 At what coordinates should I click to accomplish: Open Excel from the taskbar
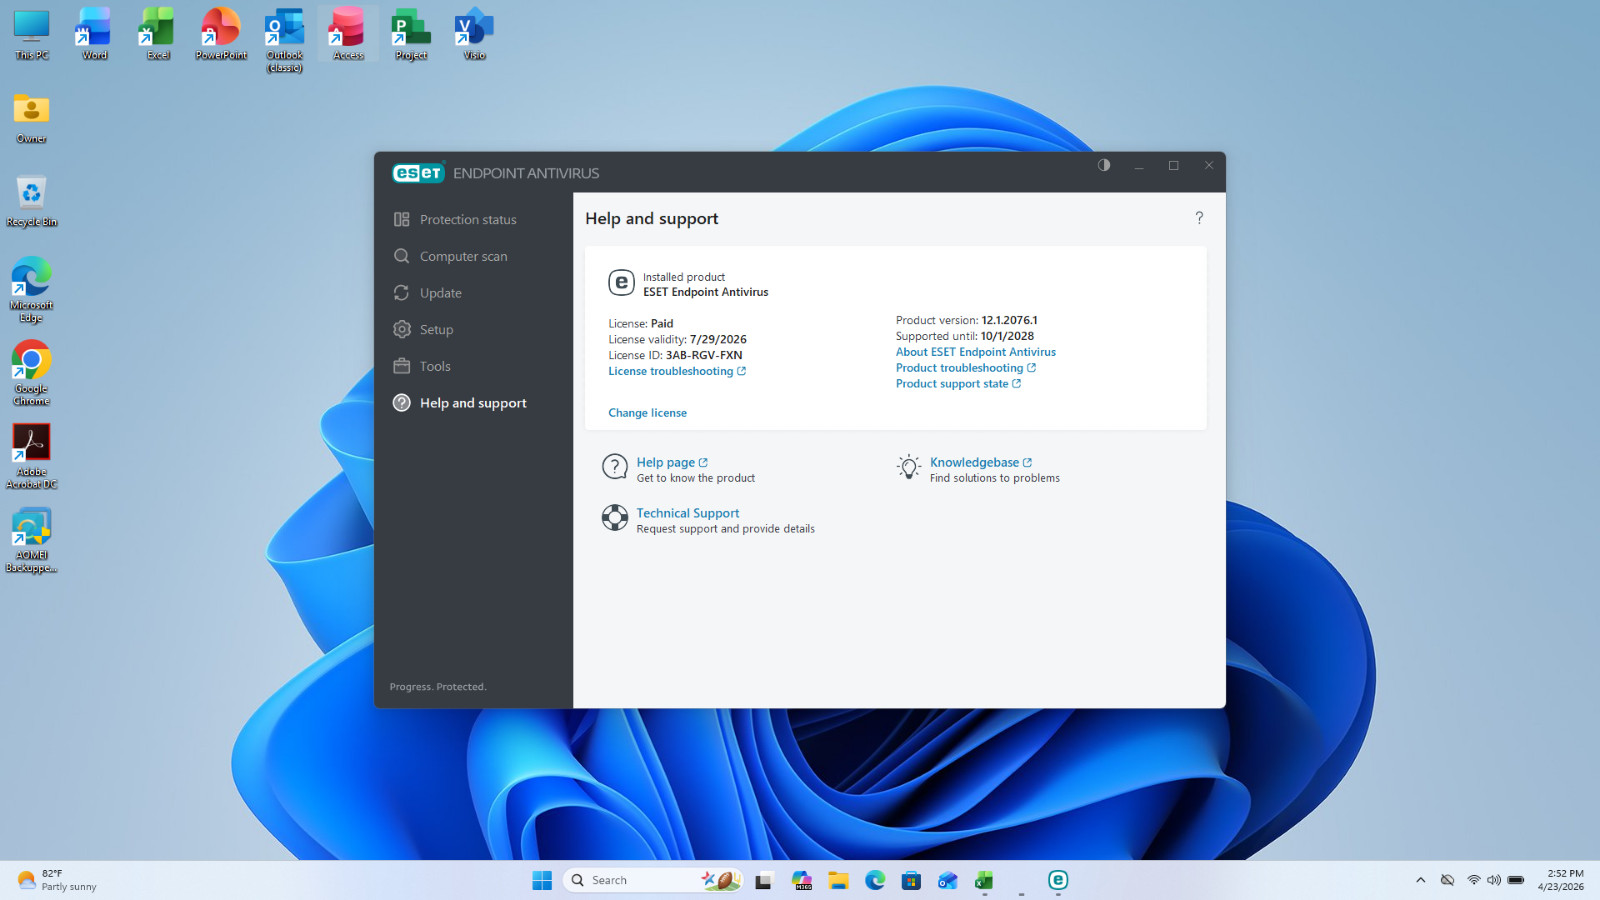985,880
